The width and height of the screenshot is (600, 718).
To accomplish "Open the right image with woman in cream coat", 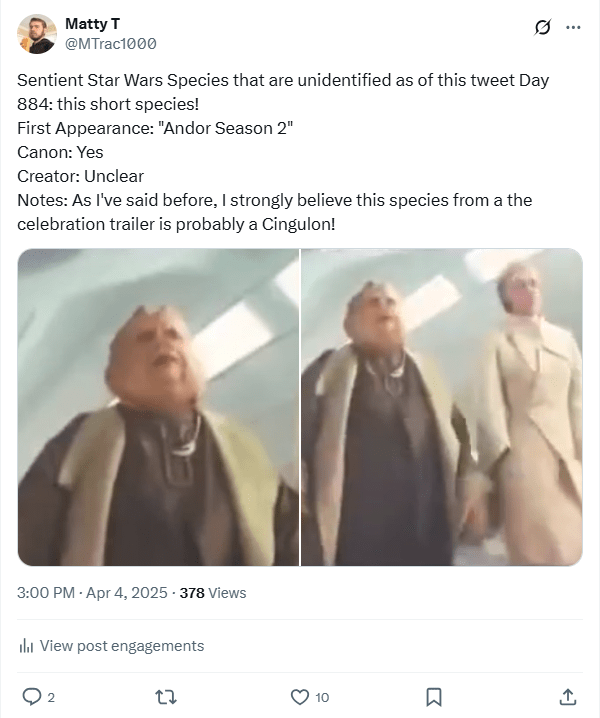I will point(441,407).
